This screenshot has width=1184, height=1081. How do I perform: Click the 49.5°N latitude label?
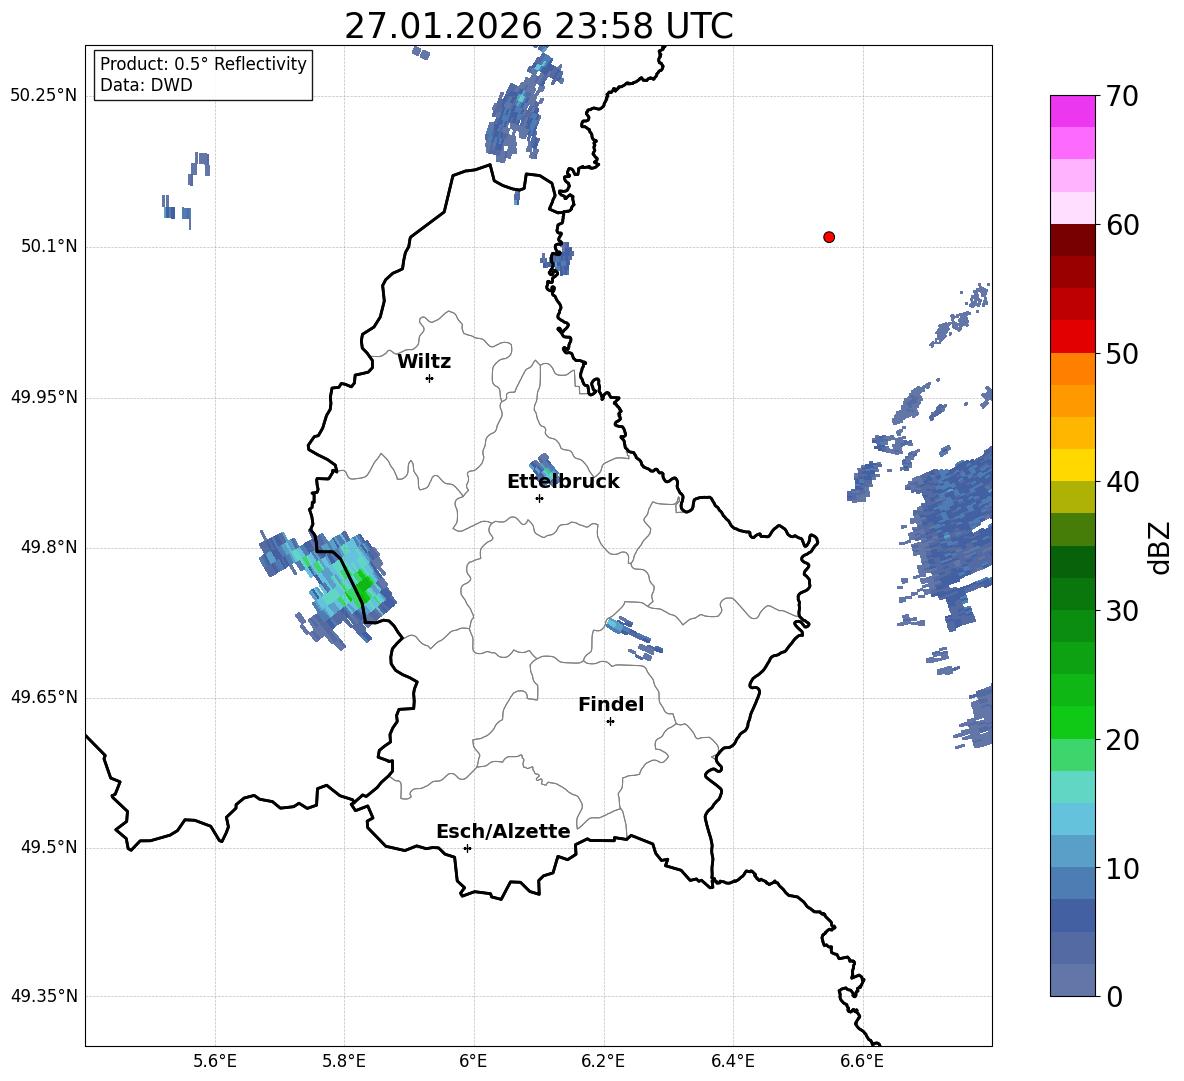click(49, 847)
